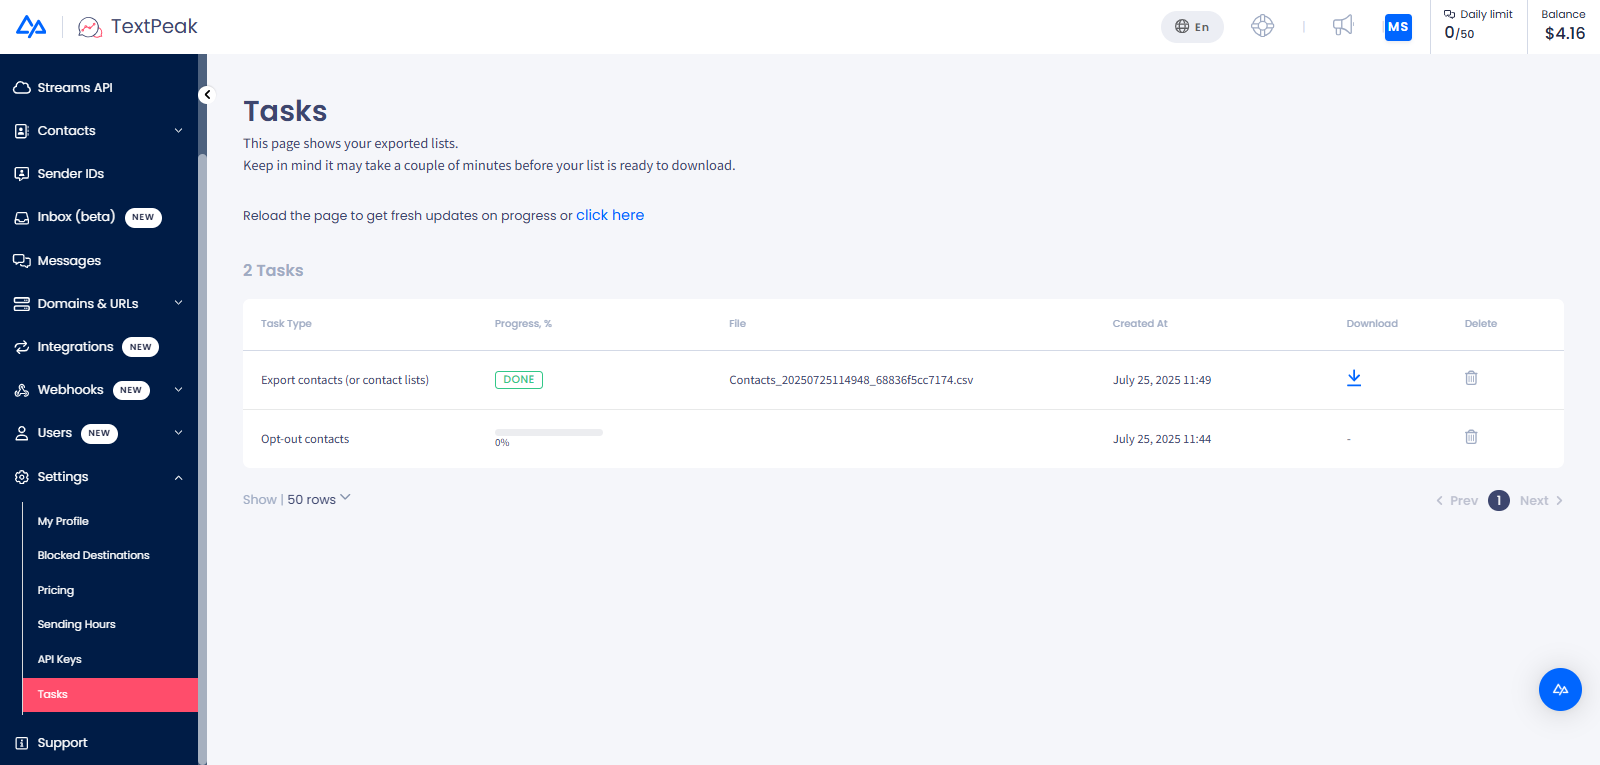Open the help lifebuoy icon

click(1263, 26)
